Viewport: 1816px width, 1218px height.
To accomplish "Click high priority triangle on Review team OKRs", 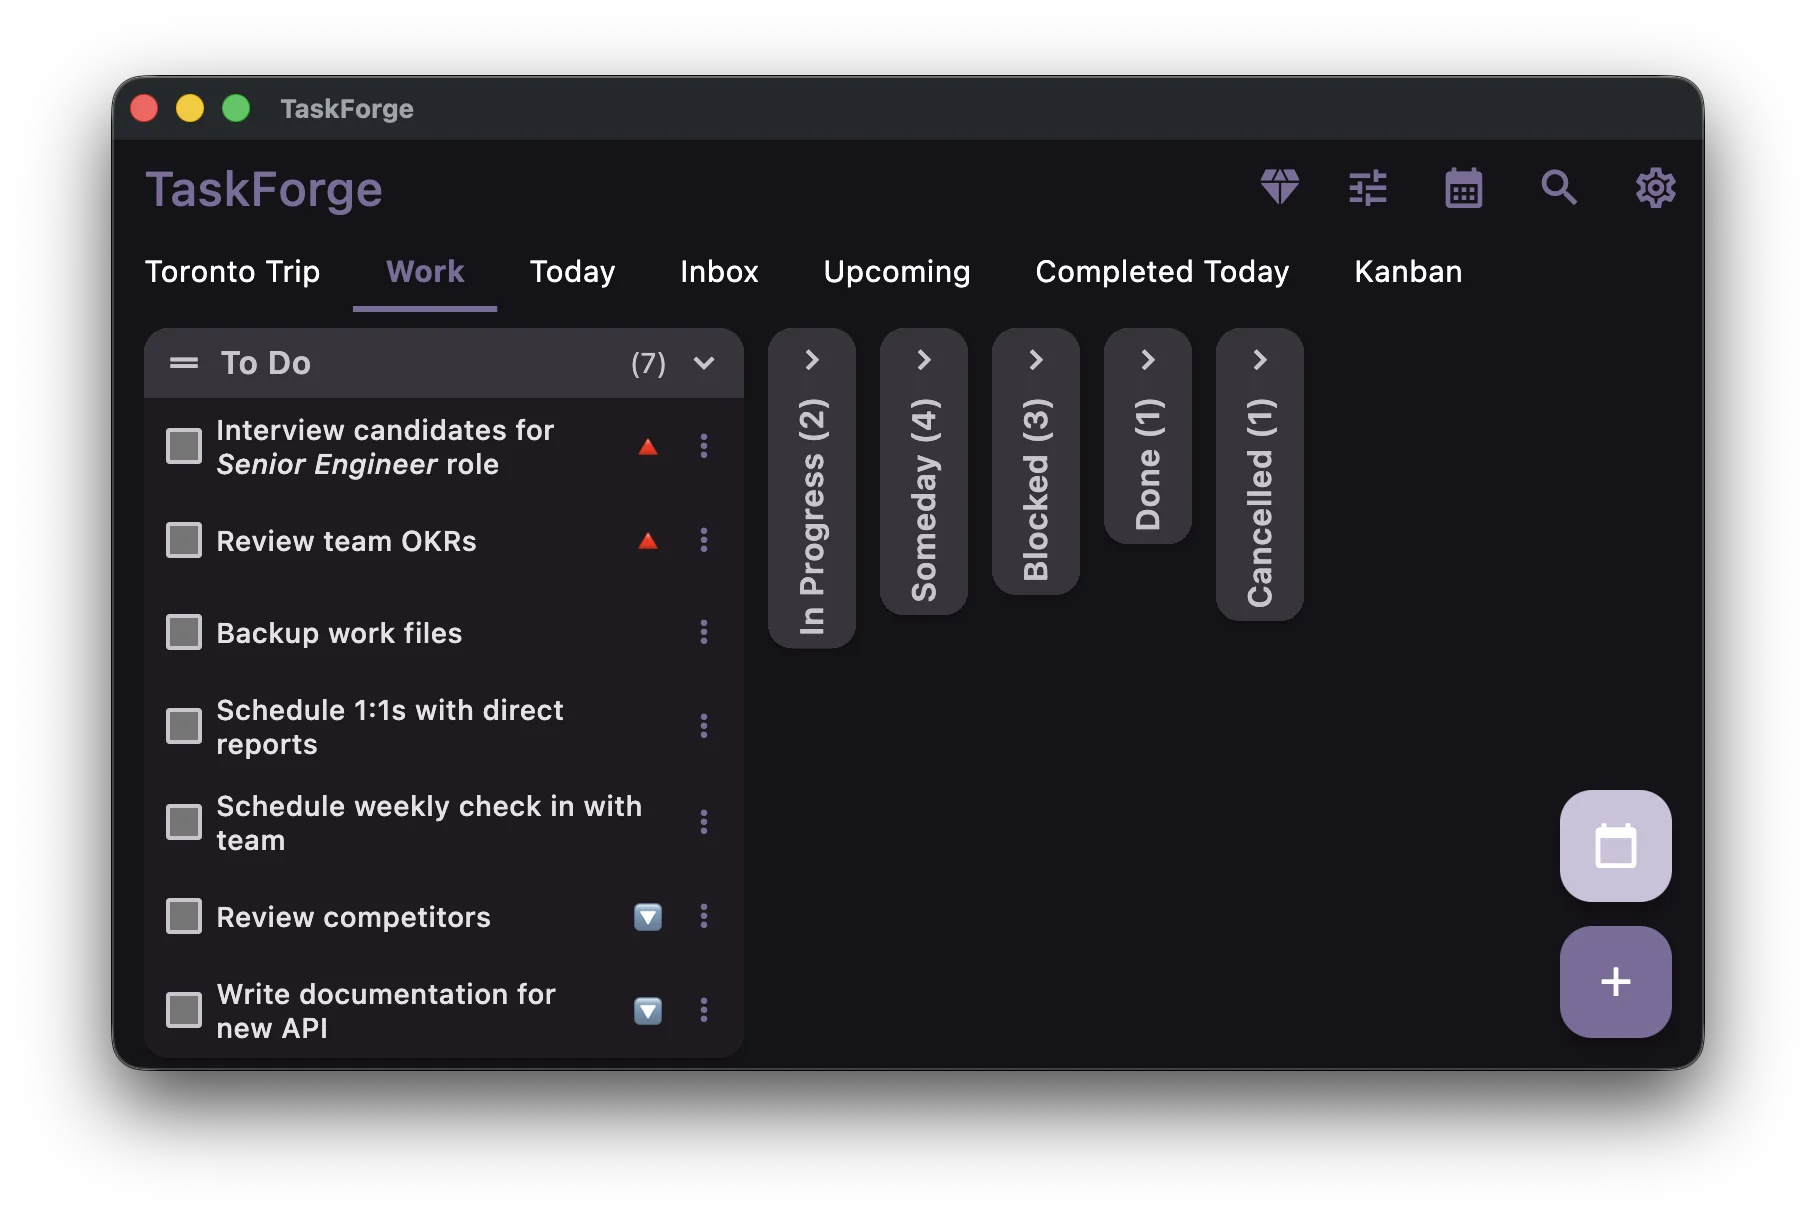I will click(648, 541).
